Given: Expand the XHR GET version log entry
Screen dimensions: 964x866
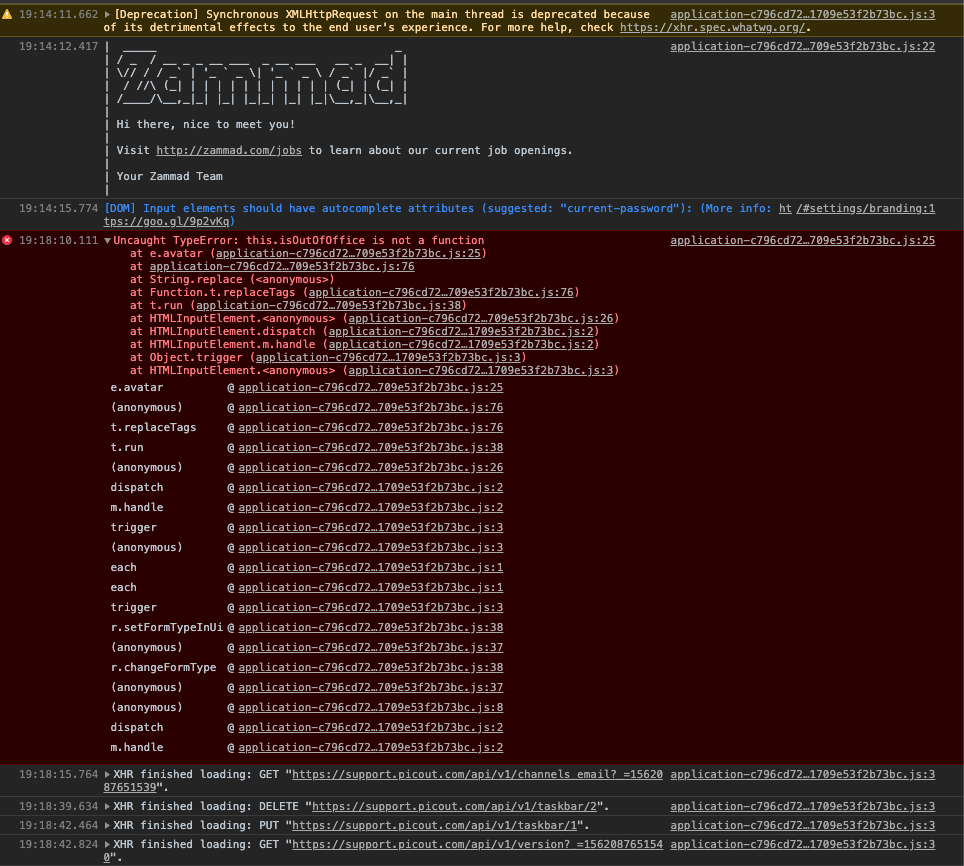Looking at the screenshot, I should [109, 844].
